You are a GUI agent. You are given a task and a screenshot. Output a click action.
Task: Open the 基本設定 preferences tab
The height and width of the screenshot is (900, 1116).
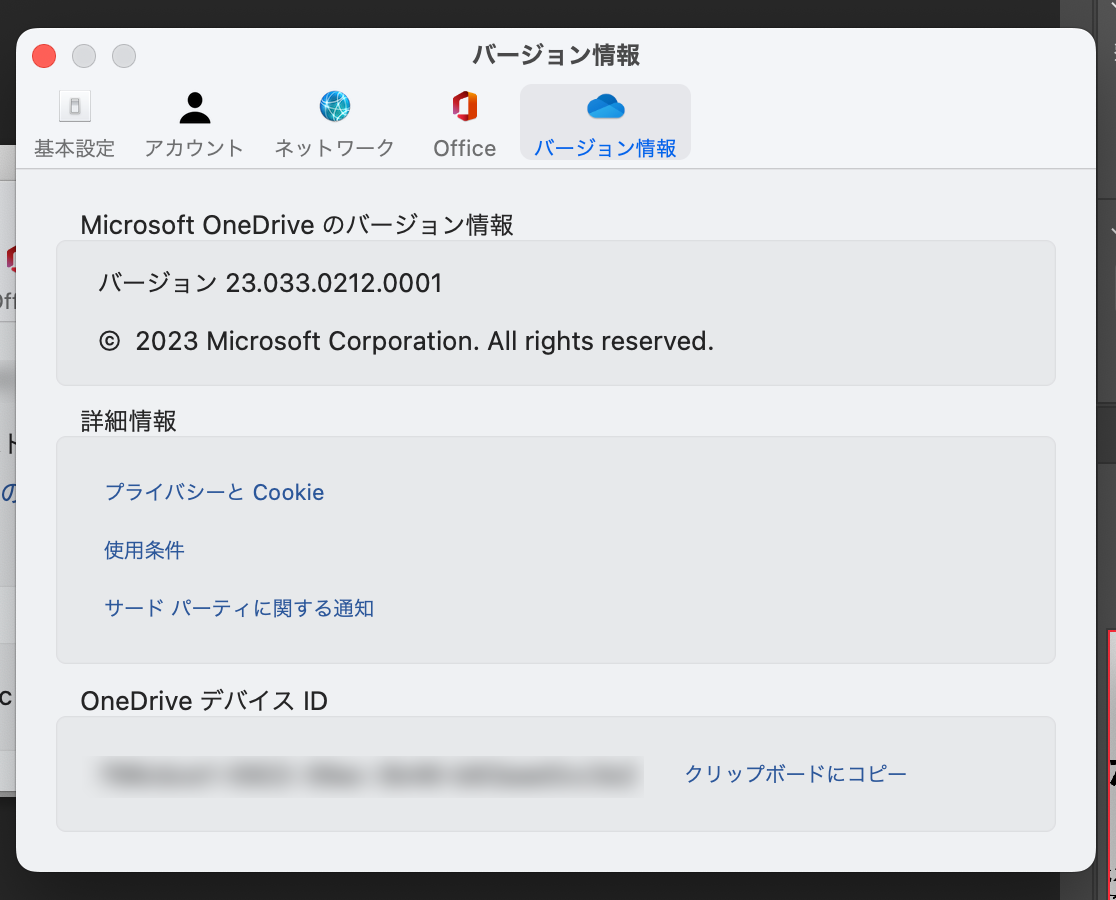[x=75, y=123]
